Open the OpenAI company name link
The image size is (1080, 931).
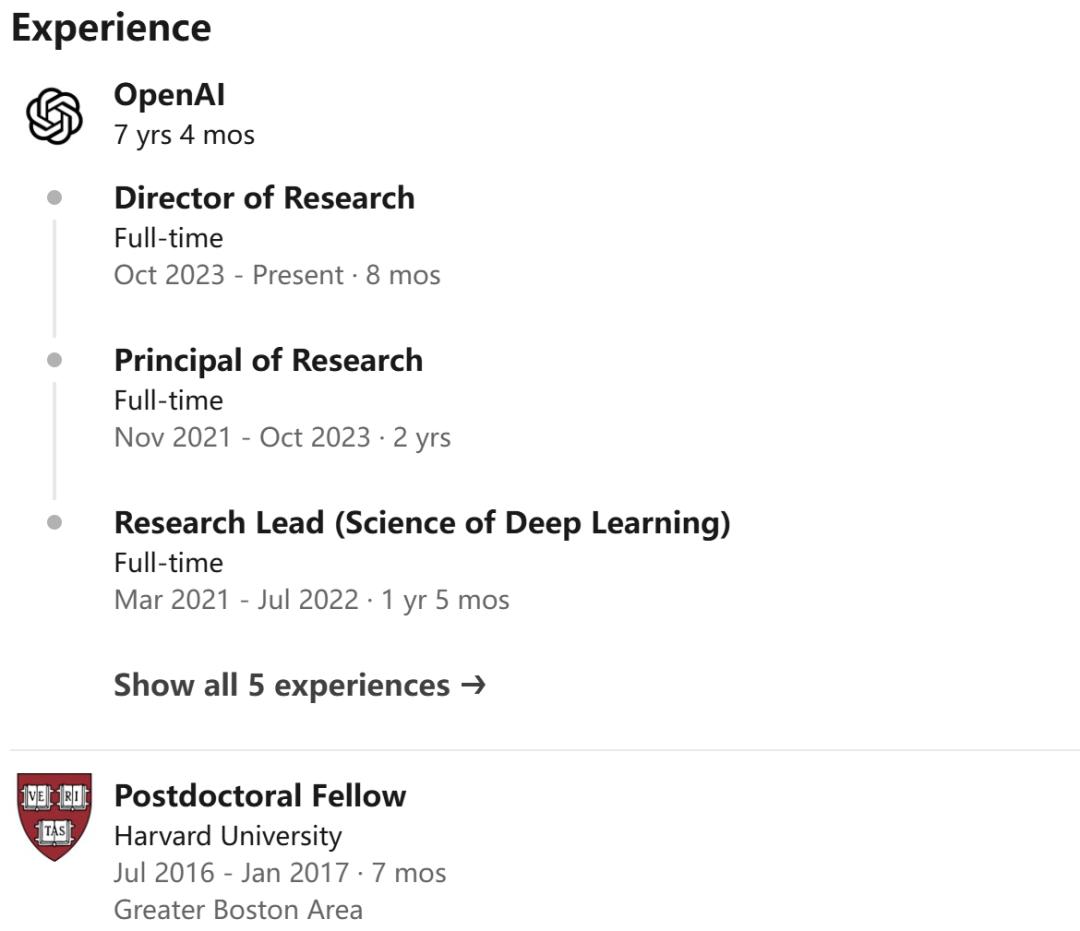click(169, 95)
